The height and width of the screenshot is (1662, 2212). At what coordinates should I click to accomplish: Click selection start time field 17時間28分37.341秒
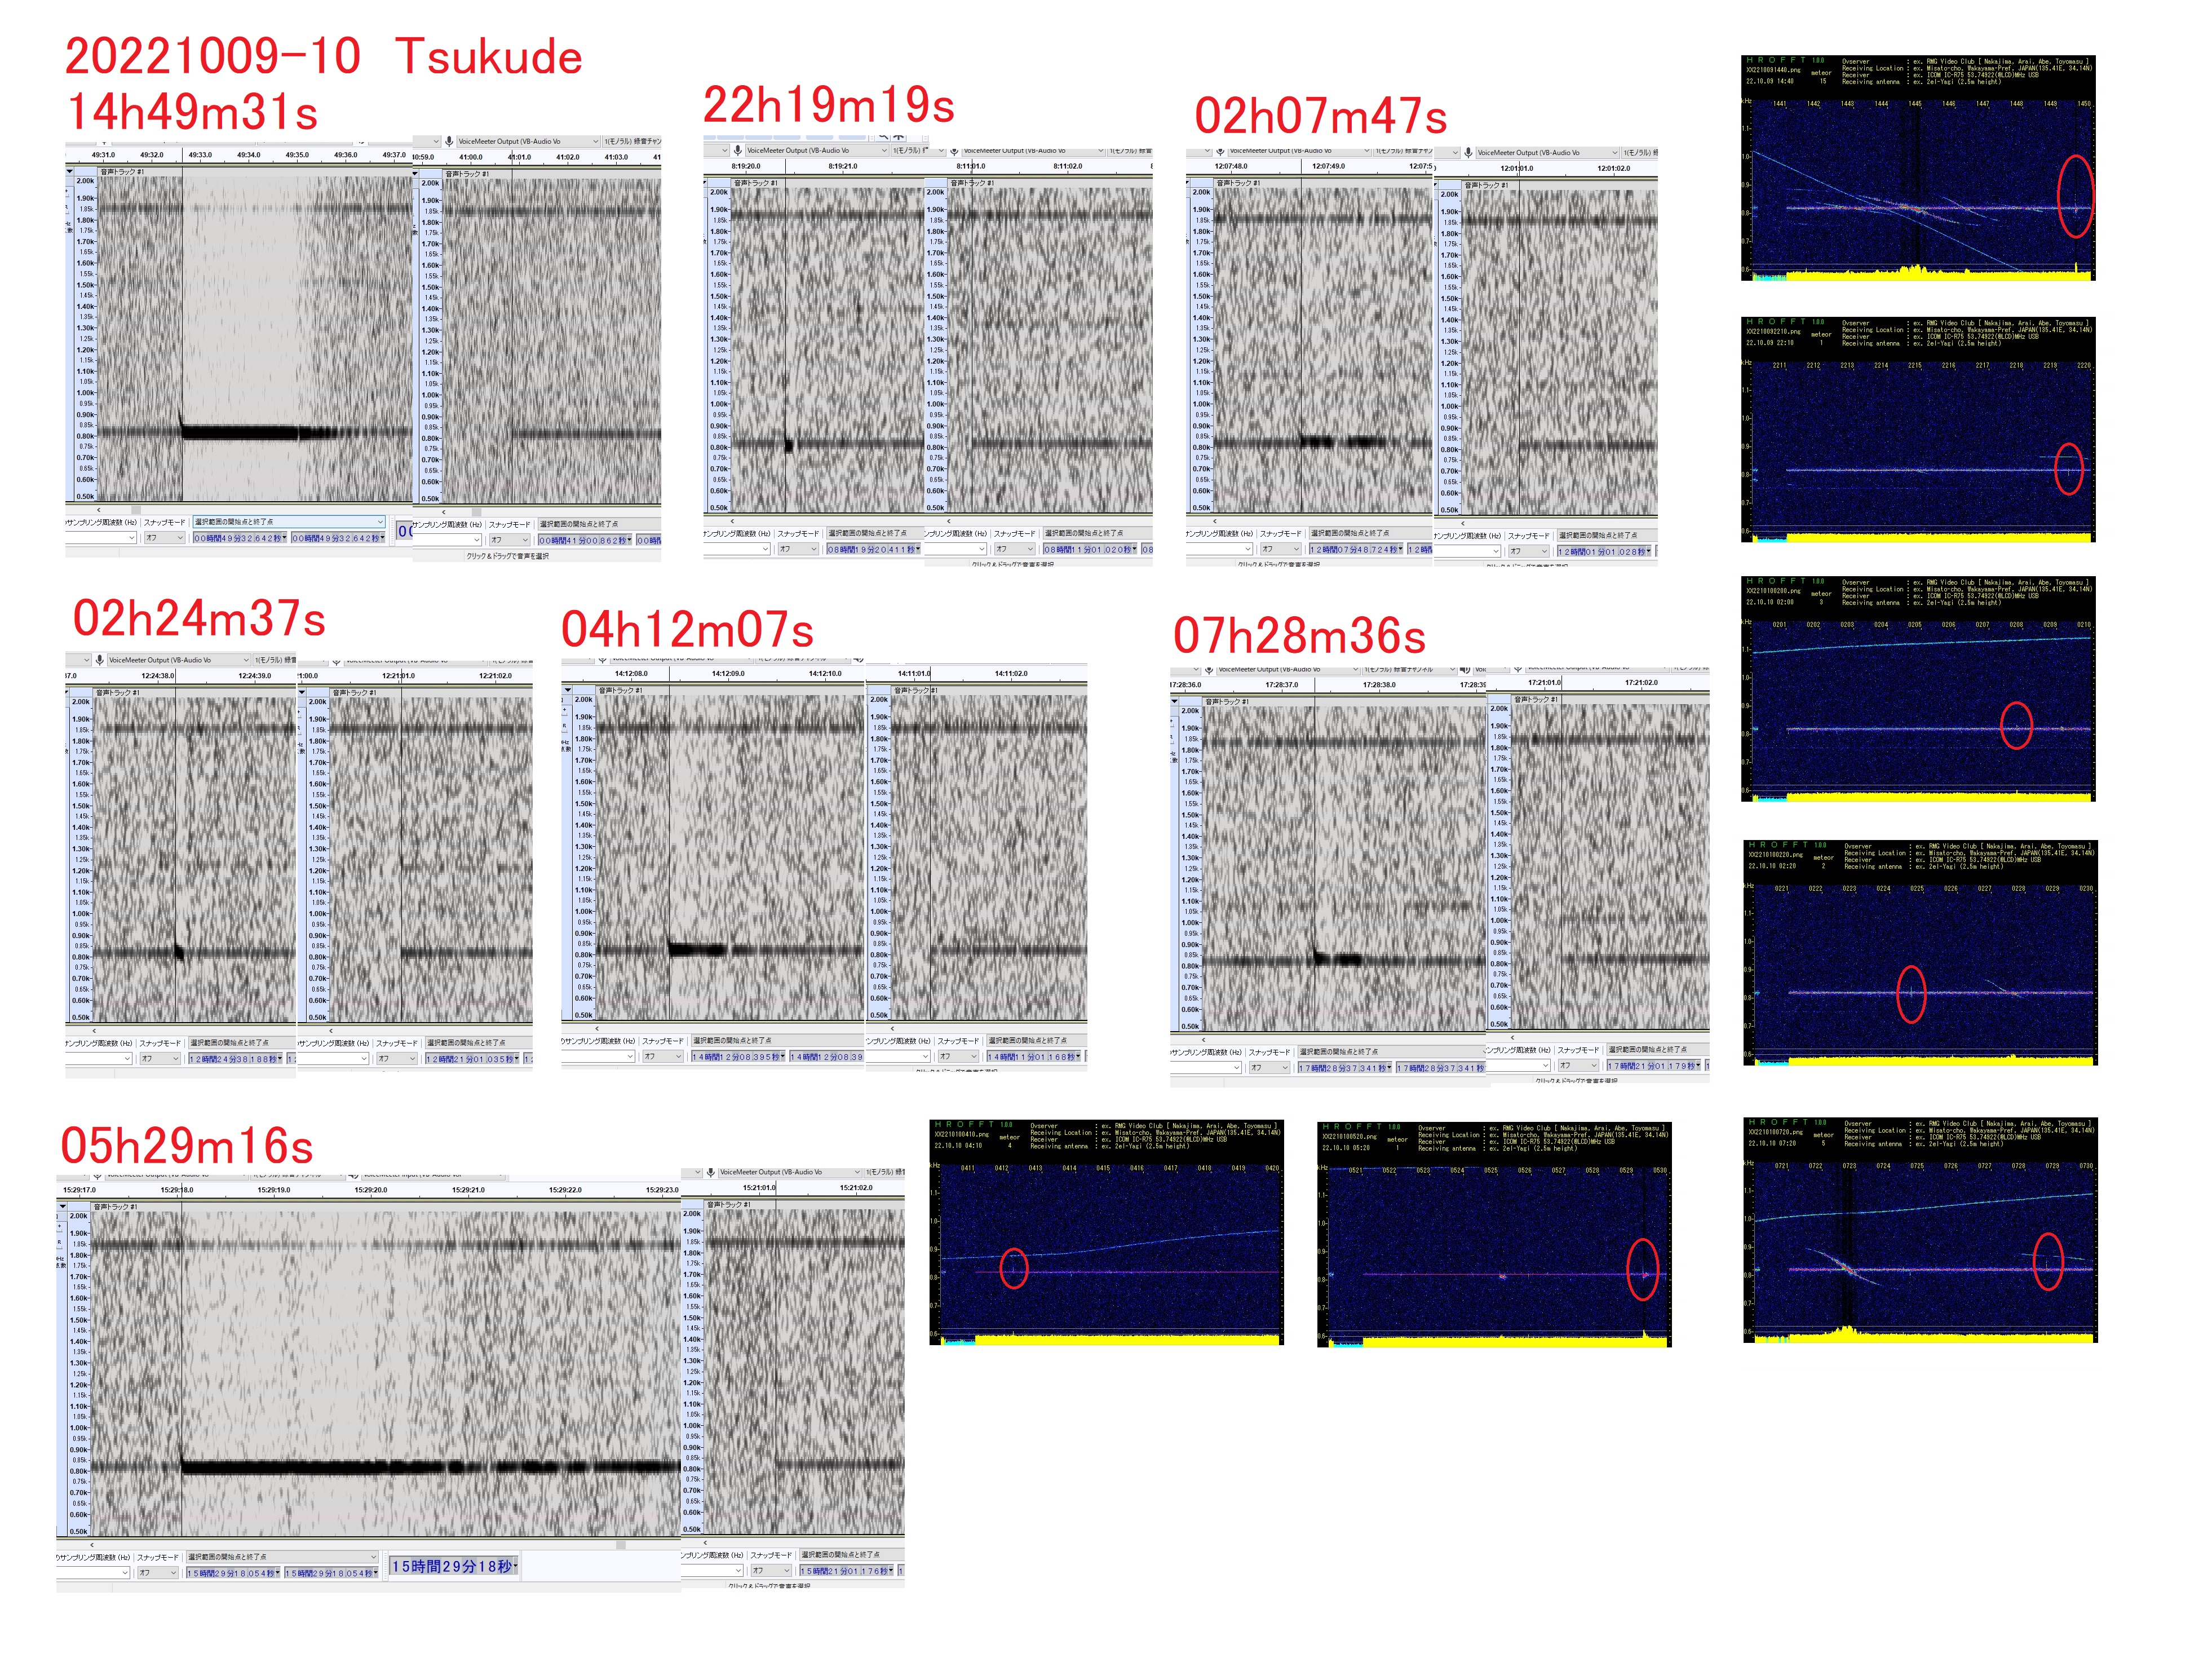[1344, 1068]
